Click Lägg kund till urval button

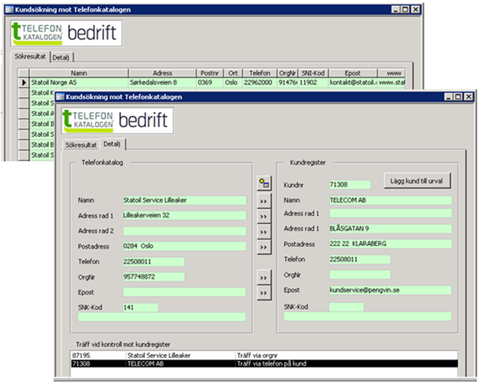[x=417, y=181]
